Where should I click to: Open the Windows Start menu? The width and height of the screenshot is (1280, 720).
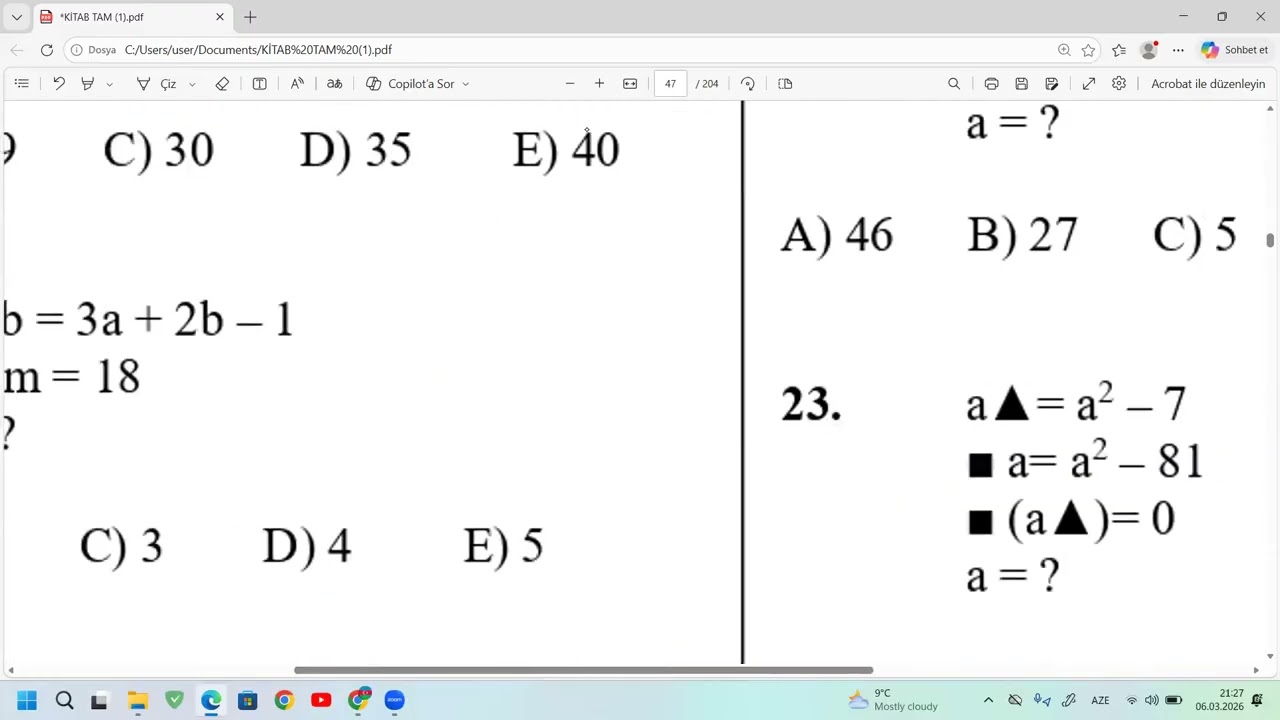point(27,700)
